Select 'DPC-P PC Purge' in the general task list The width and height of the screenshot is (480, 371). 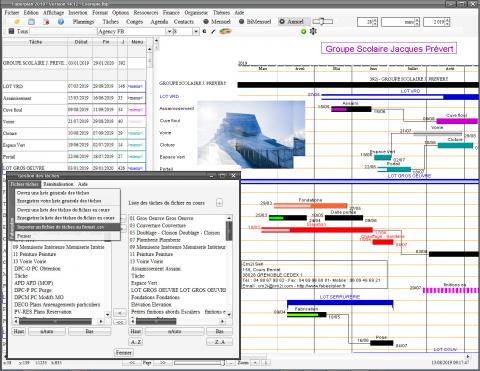click(58, 290)
